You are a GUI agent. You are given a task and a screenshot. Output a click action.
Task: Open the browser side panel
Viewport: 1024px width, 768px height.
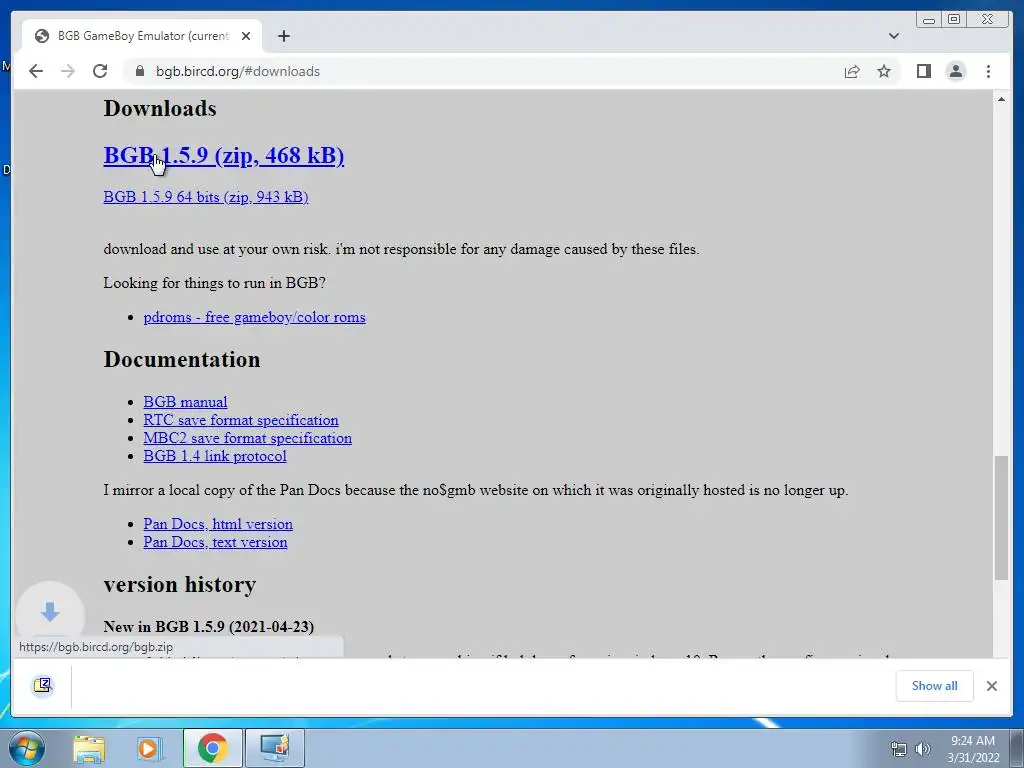[x=923, y=71]
